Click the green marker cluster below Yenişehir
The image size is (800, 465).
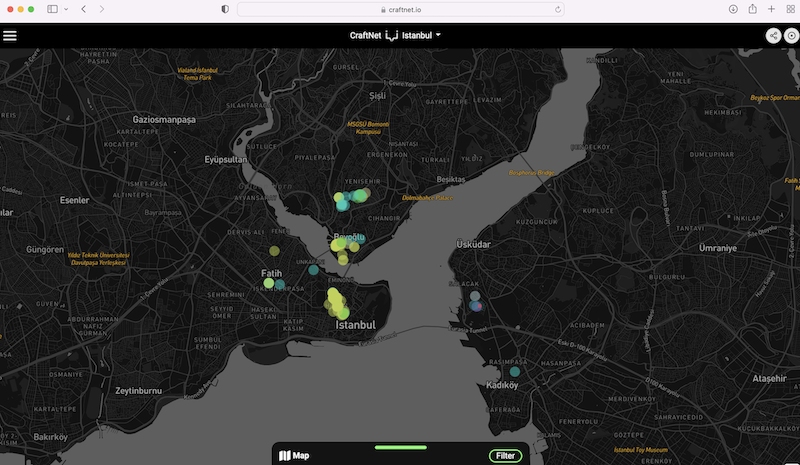(x=351, y=199)
